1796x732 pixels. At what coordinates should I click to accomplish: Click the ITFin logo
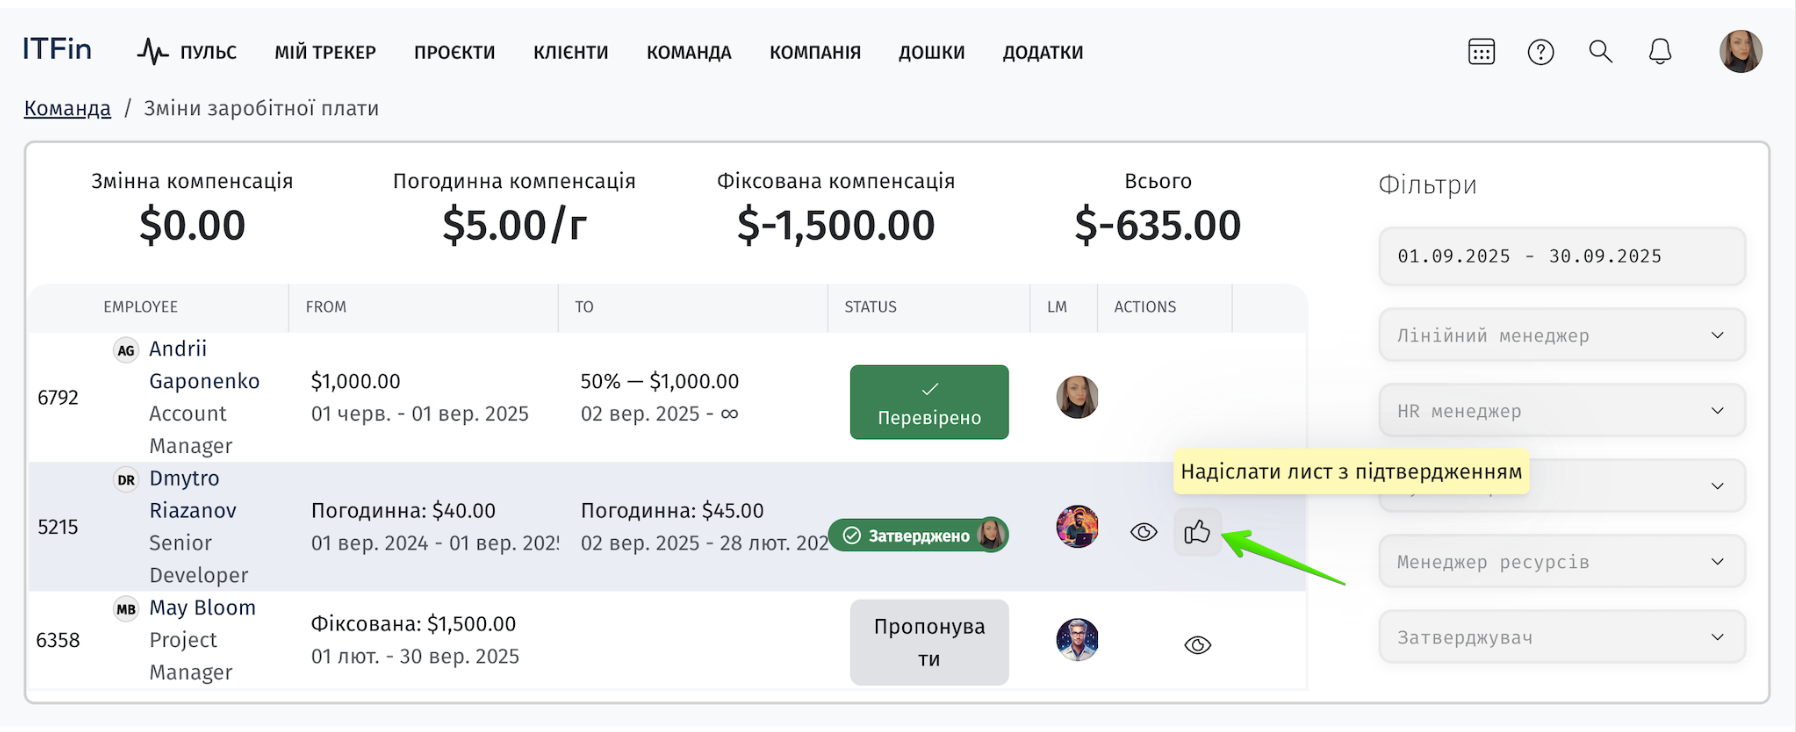(57, 49)
